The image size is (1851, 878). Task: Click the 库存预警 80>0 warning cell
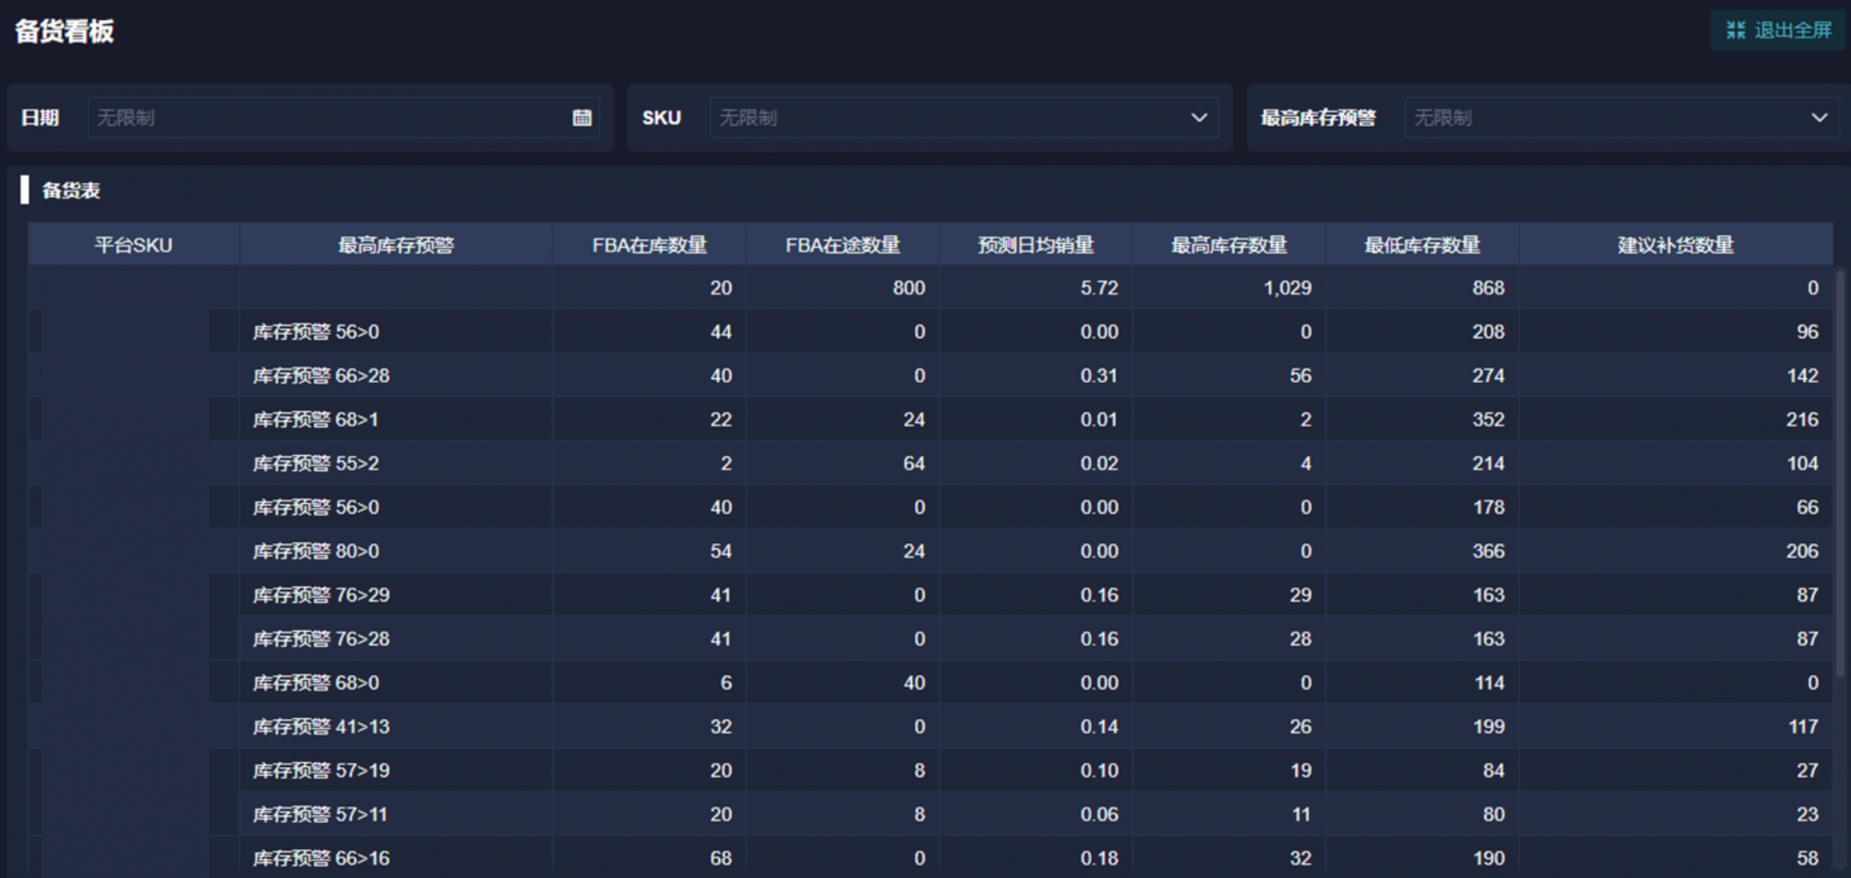click(316, 551)
